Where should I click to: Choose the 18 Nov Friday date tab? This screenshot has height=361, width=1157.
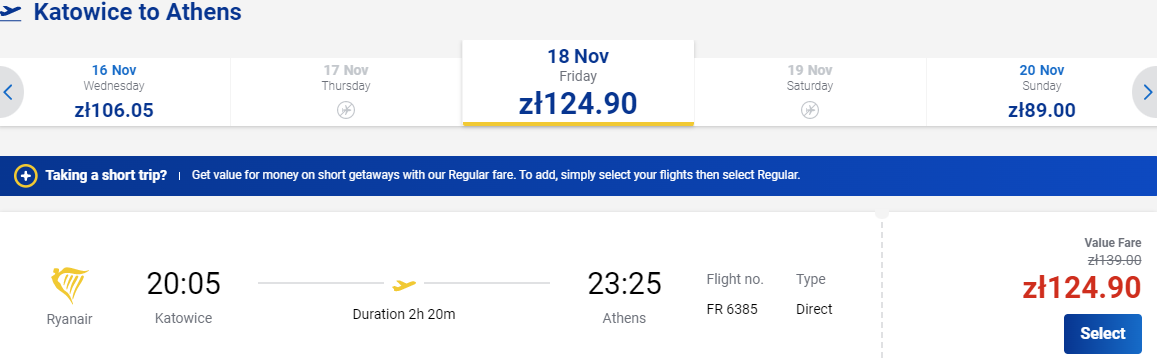[x=578, y=83]
